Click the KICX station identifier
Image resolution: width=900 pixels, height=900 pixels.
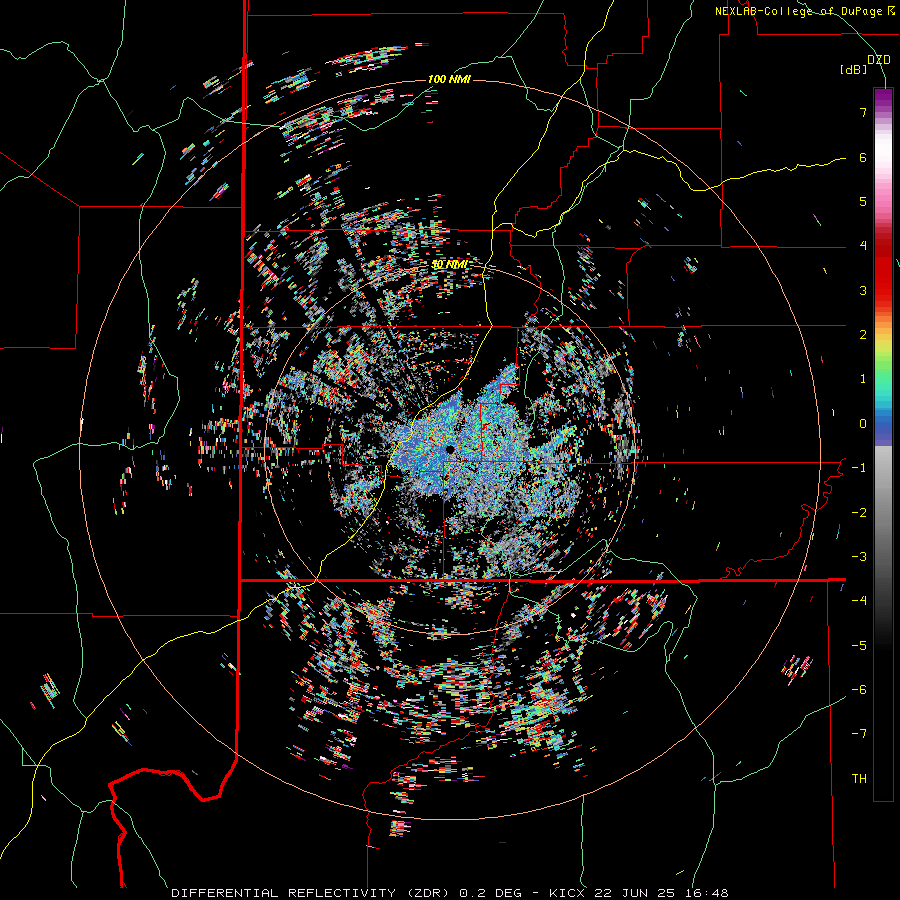[567, 893]
